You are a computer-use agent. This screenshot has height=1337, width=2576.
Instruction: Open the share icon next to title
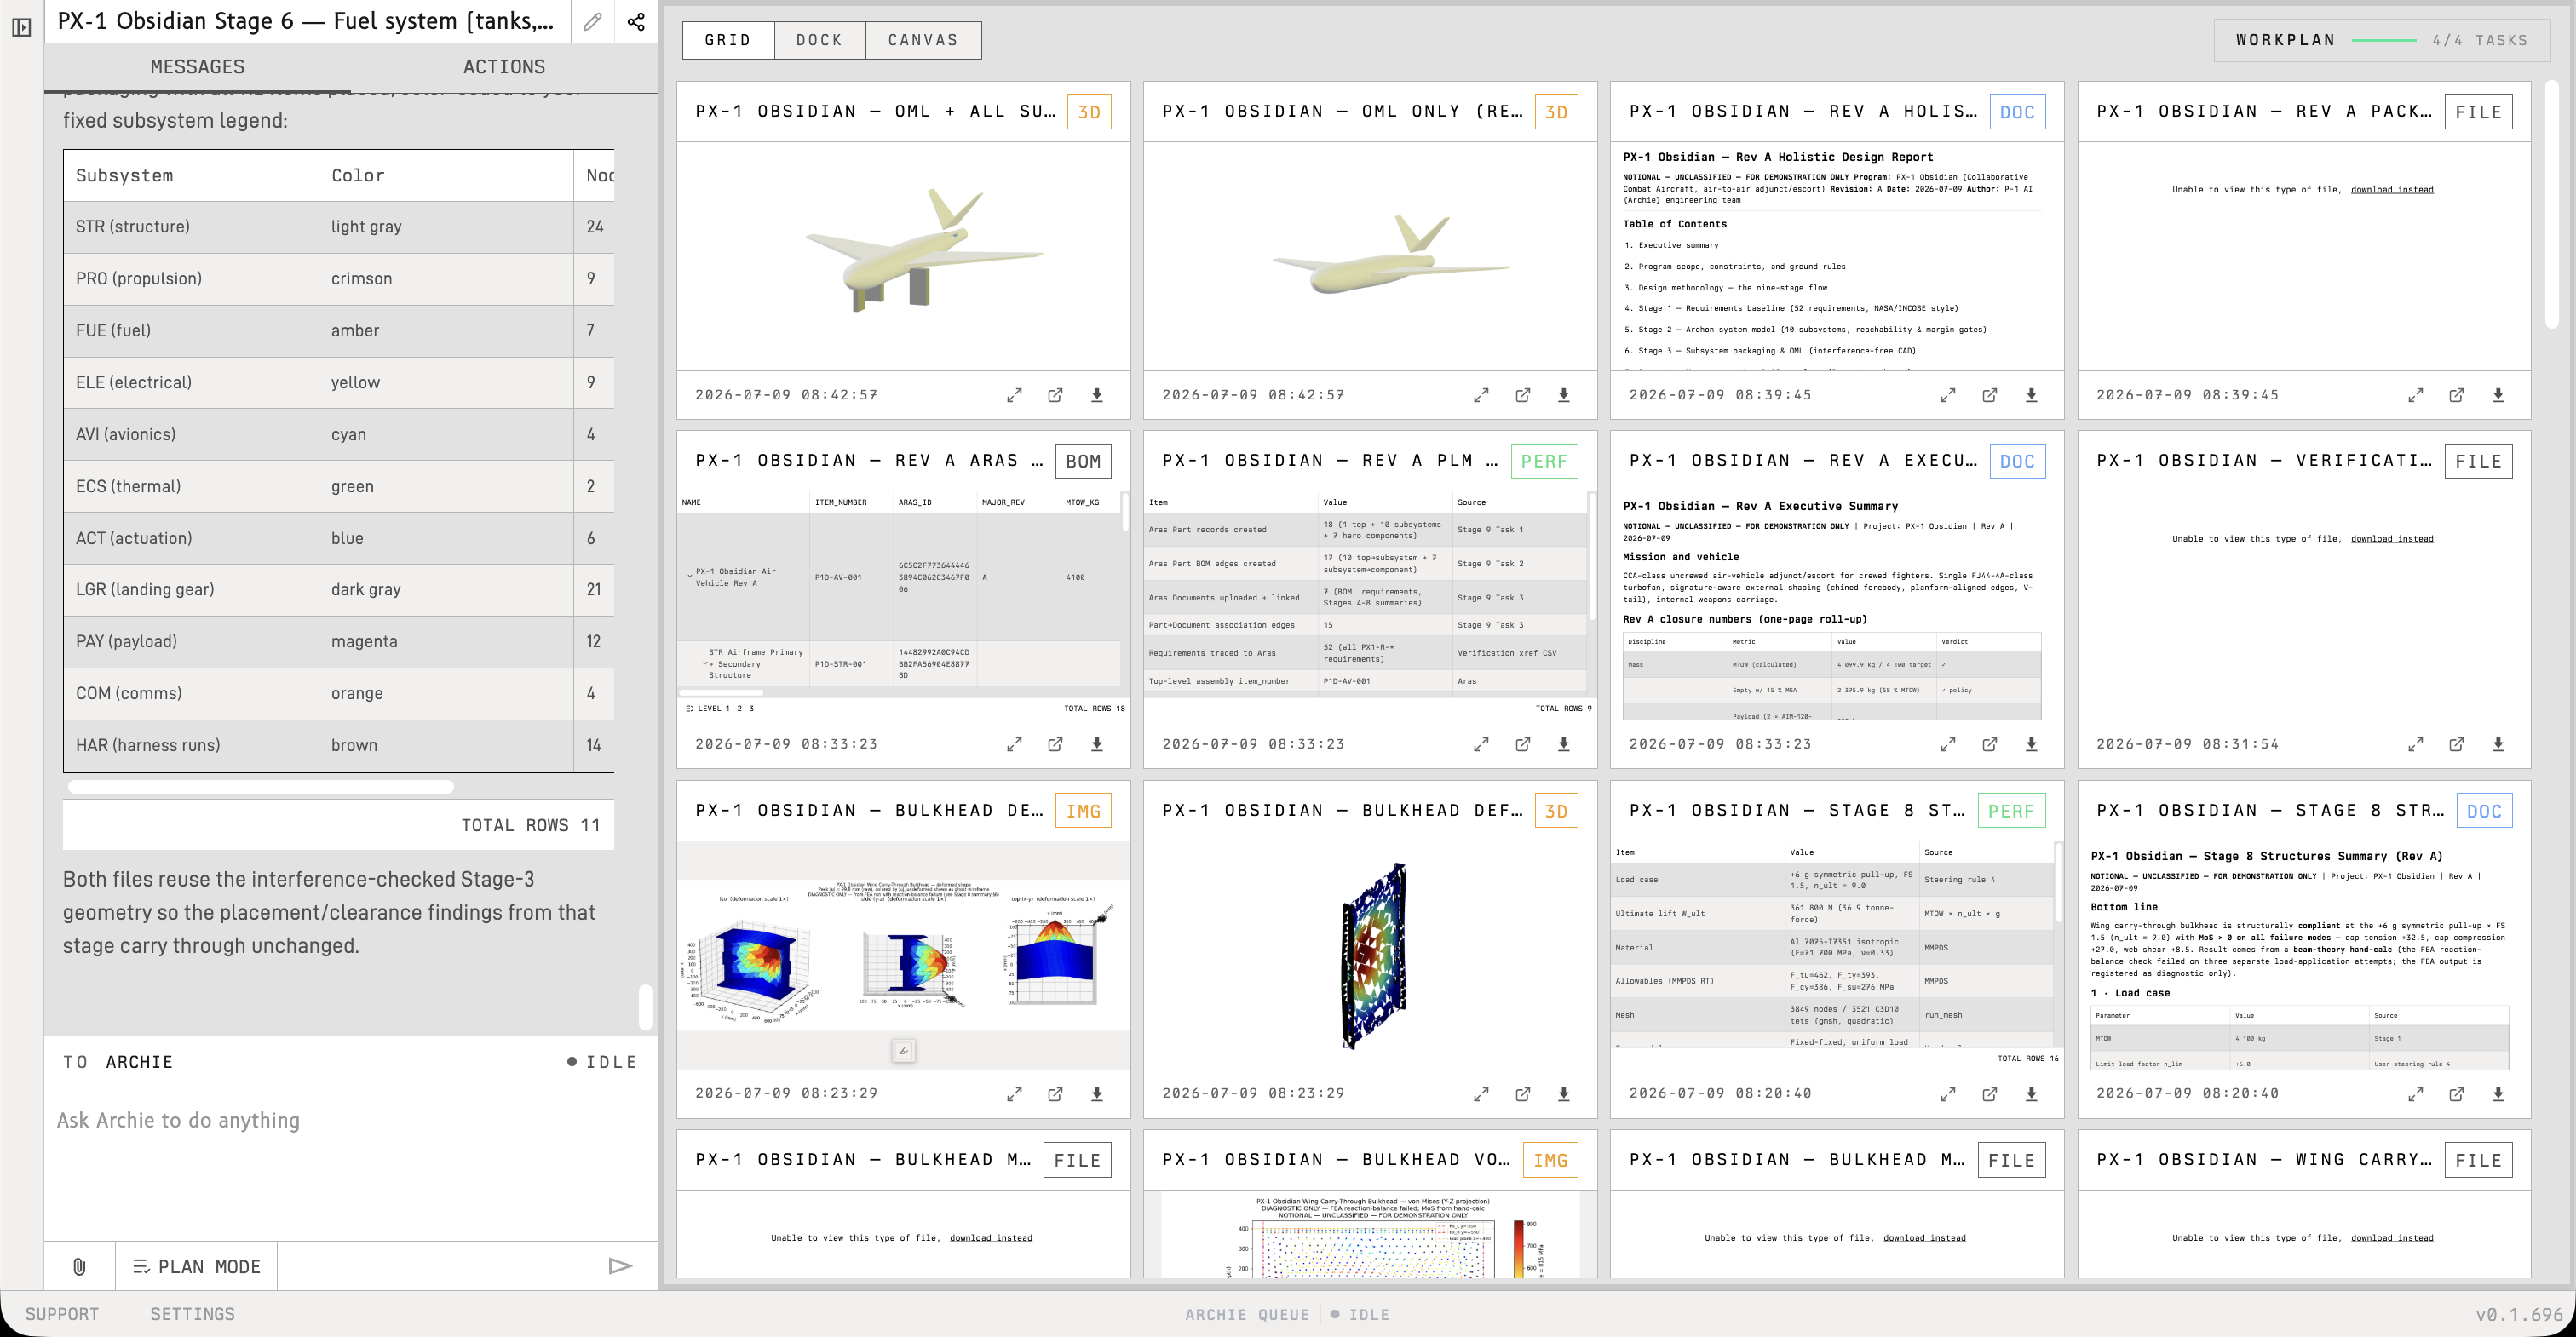(636, 22)
